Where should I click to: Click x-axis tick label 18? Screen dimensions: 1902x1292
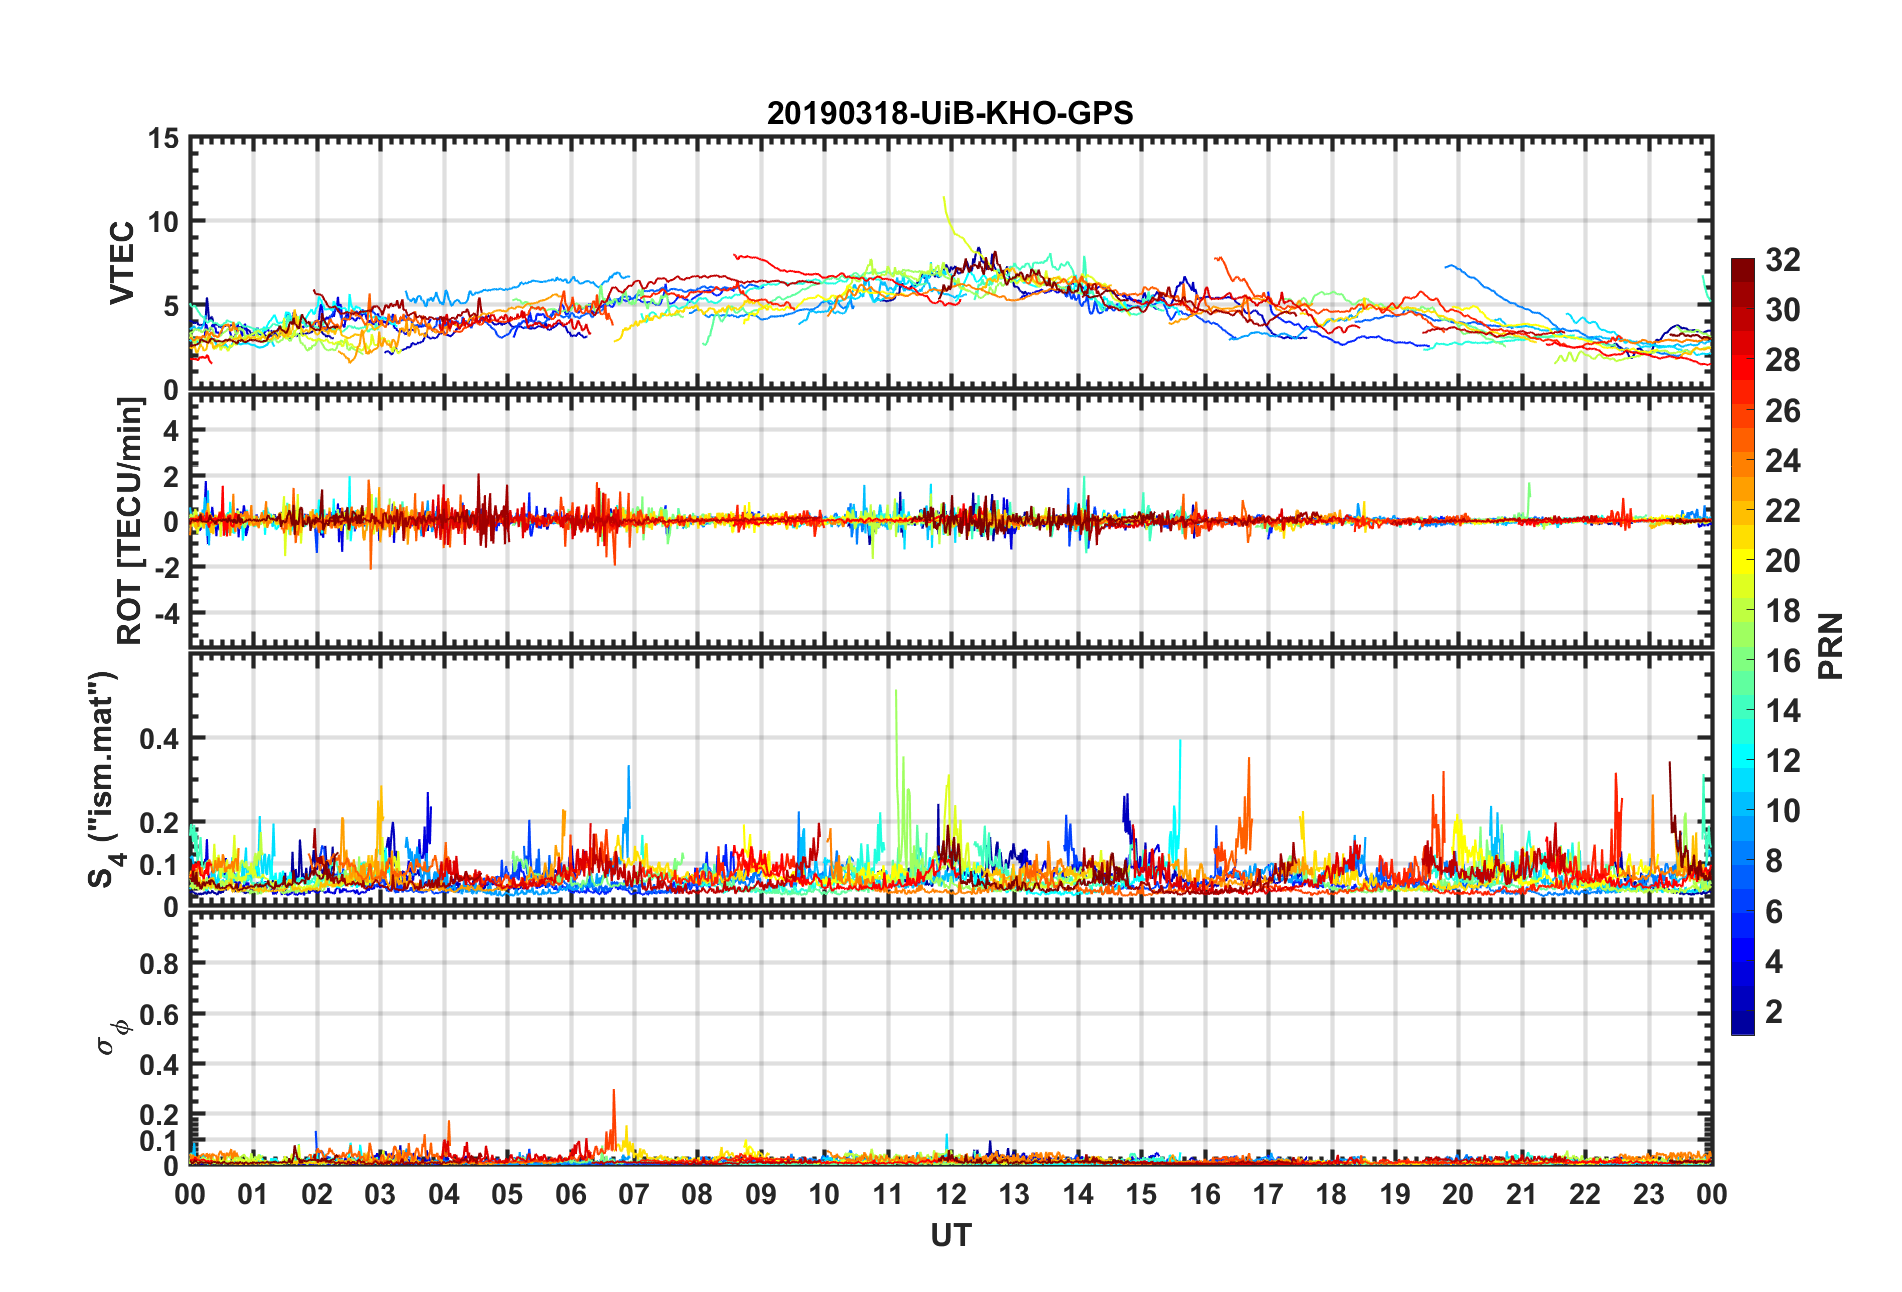click(x=1331, y=1195)
